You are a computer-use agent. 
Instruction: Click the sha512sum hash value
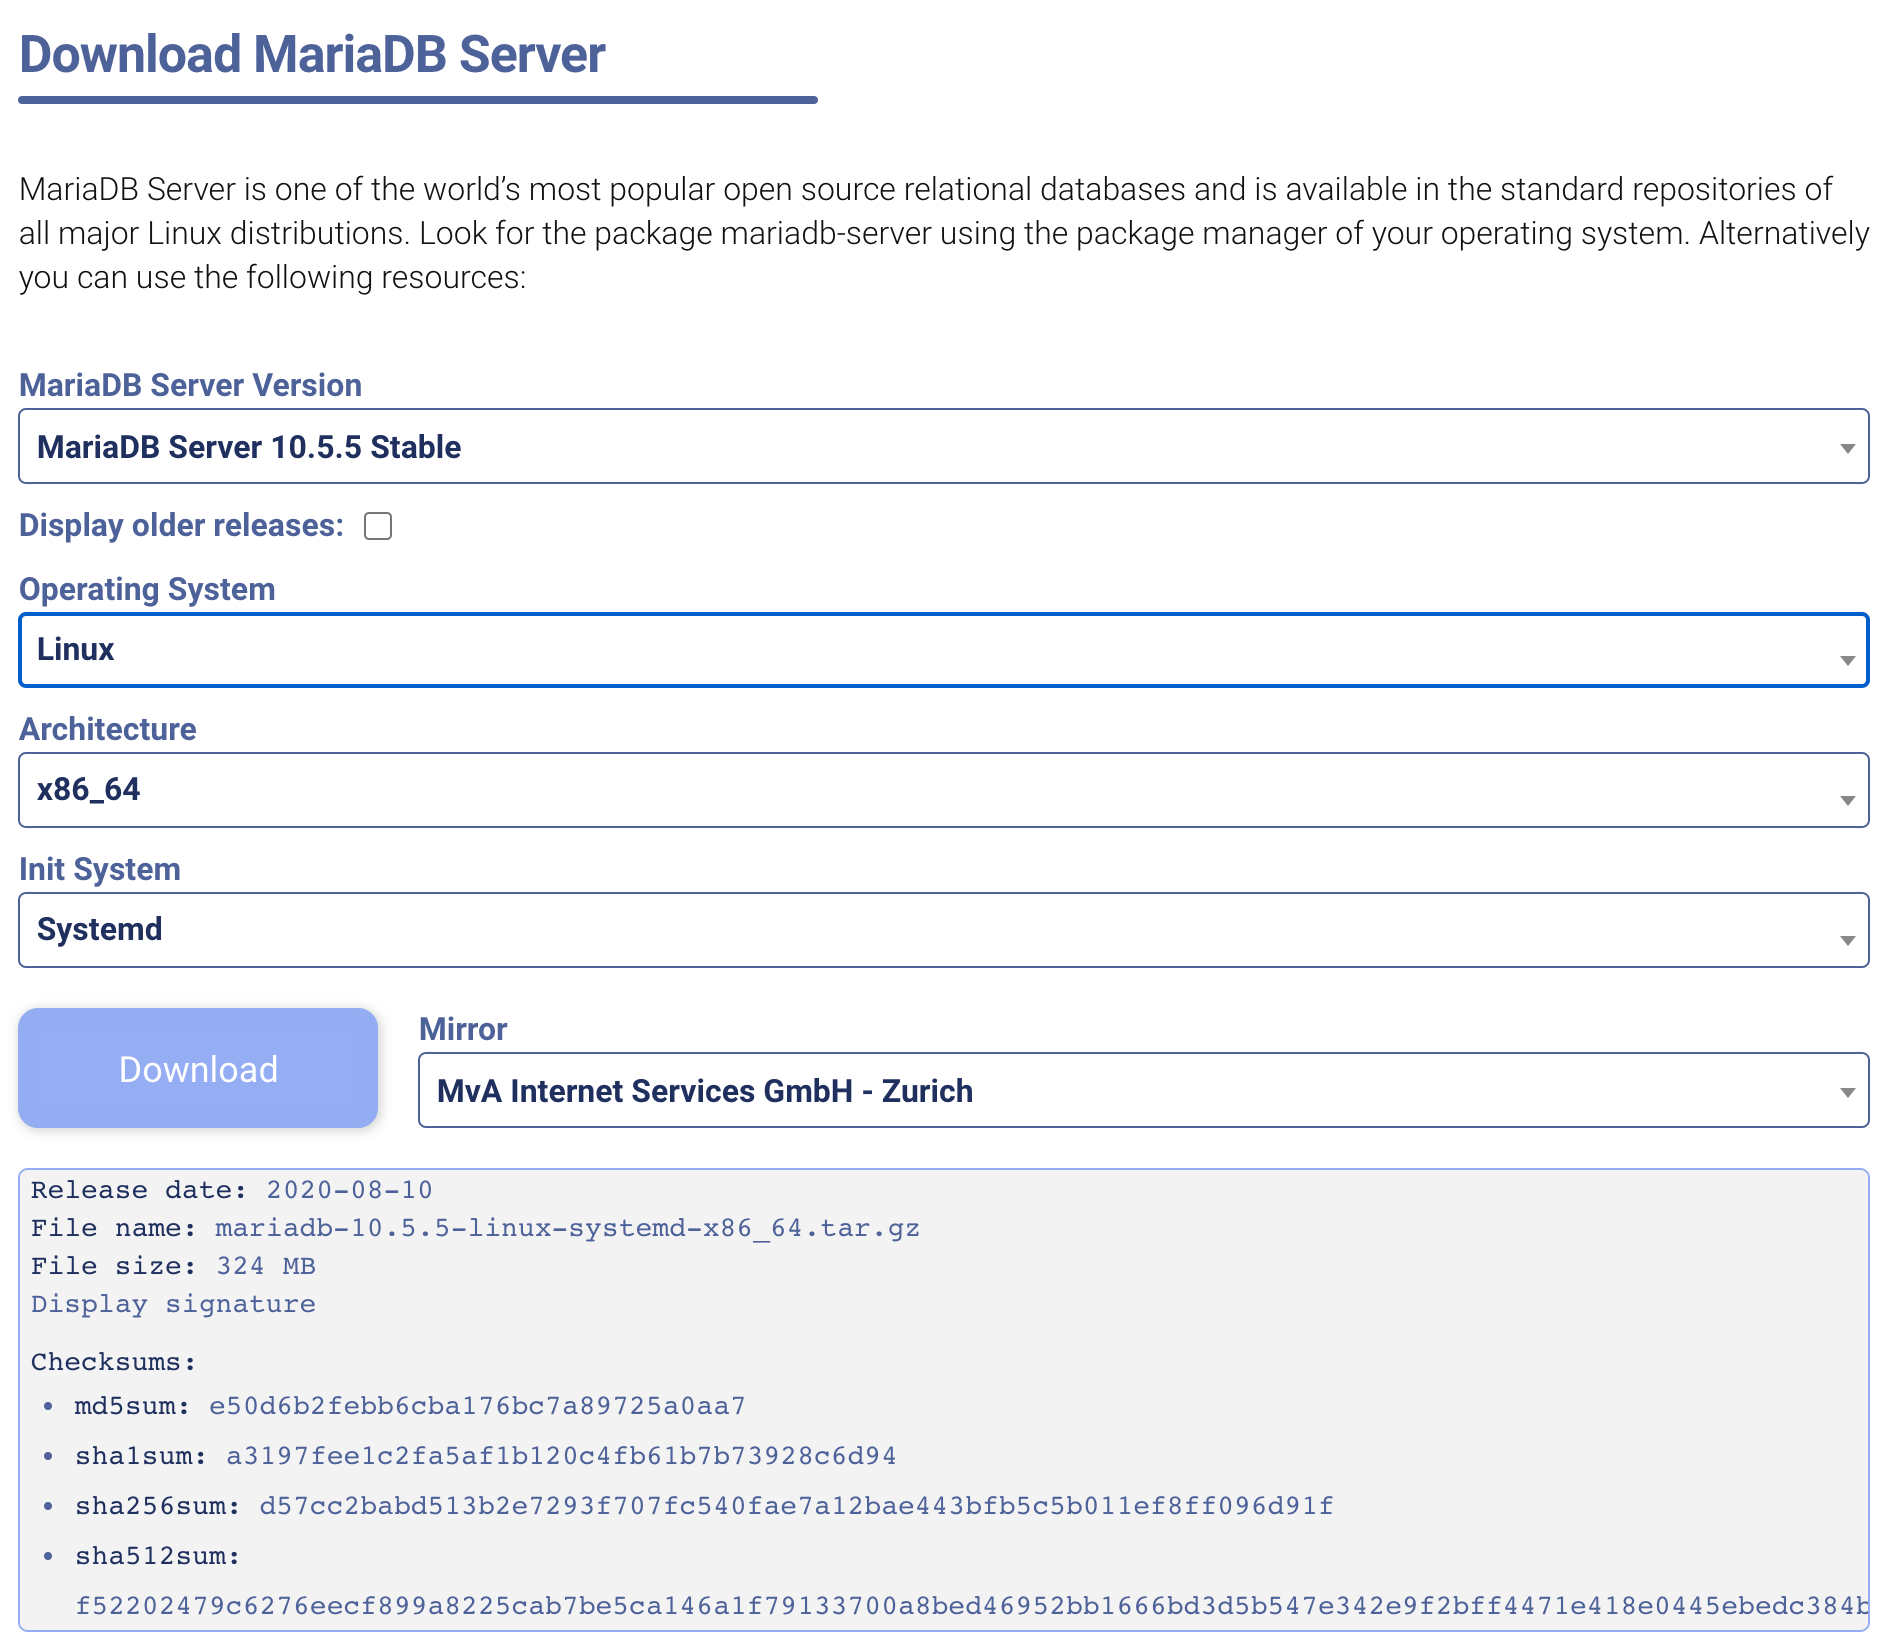[970, 1606]
